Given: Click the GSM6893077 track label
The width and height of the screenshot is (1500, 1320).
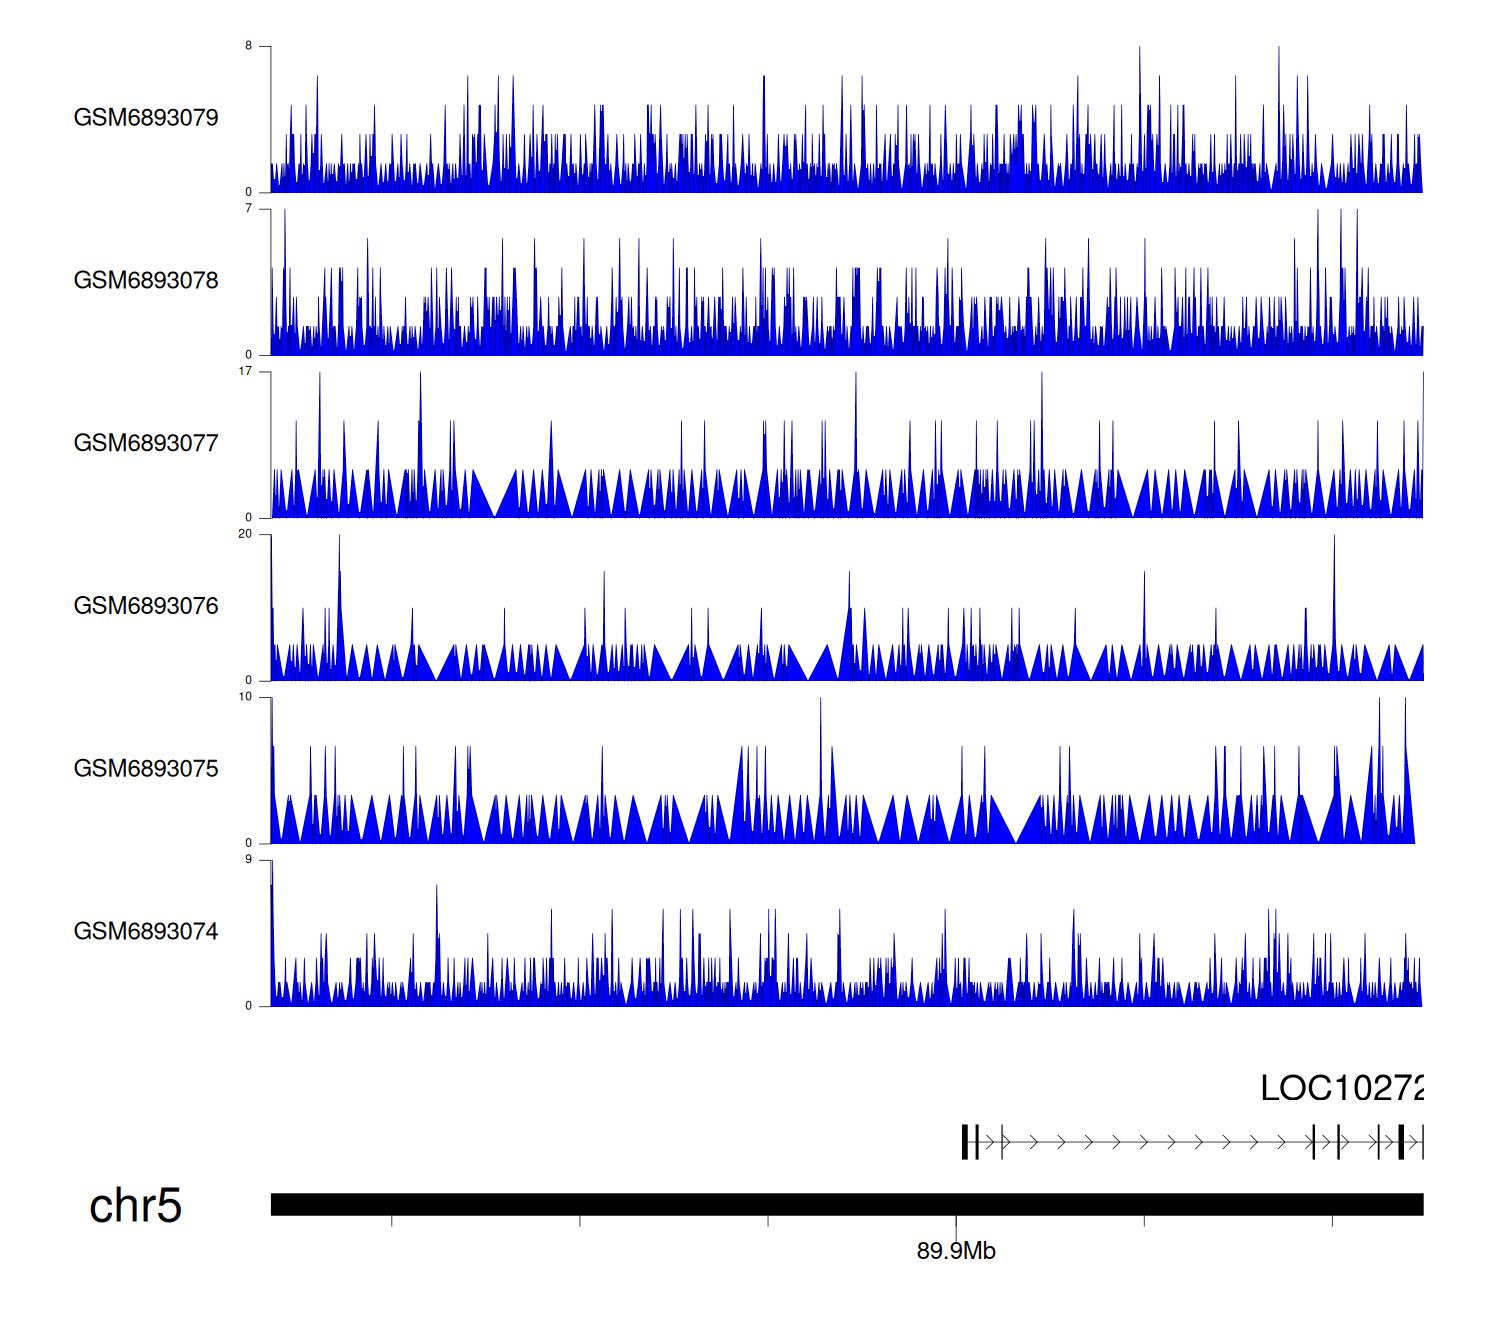Looking at the screenshot, I should 146,443.
